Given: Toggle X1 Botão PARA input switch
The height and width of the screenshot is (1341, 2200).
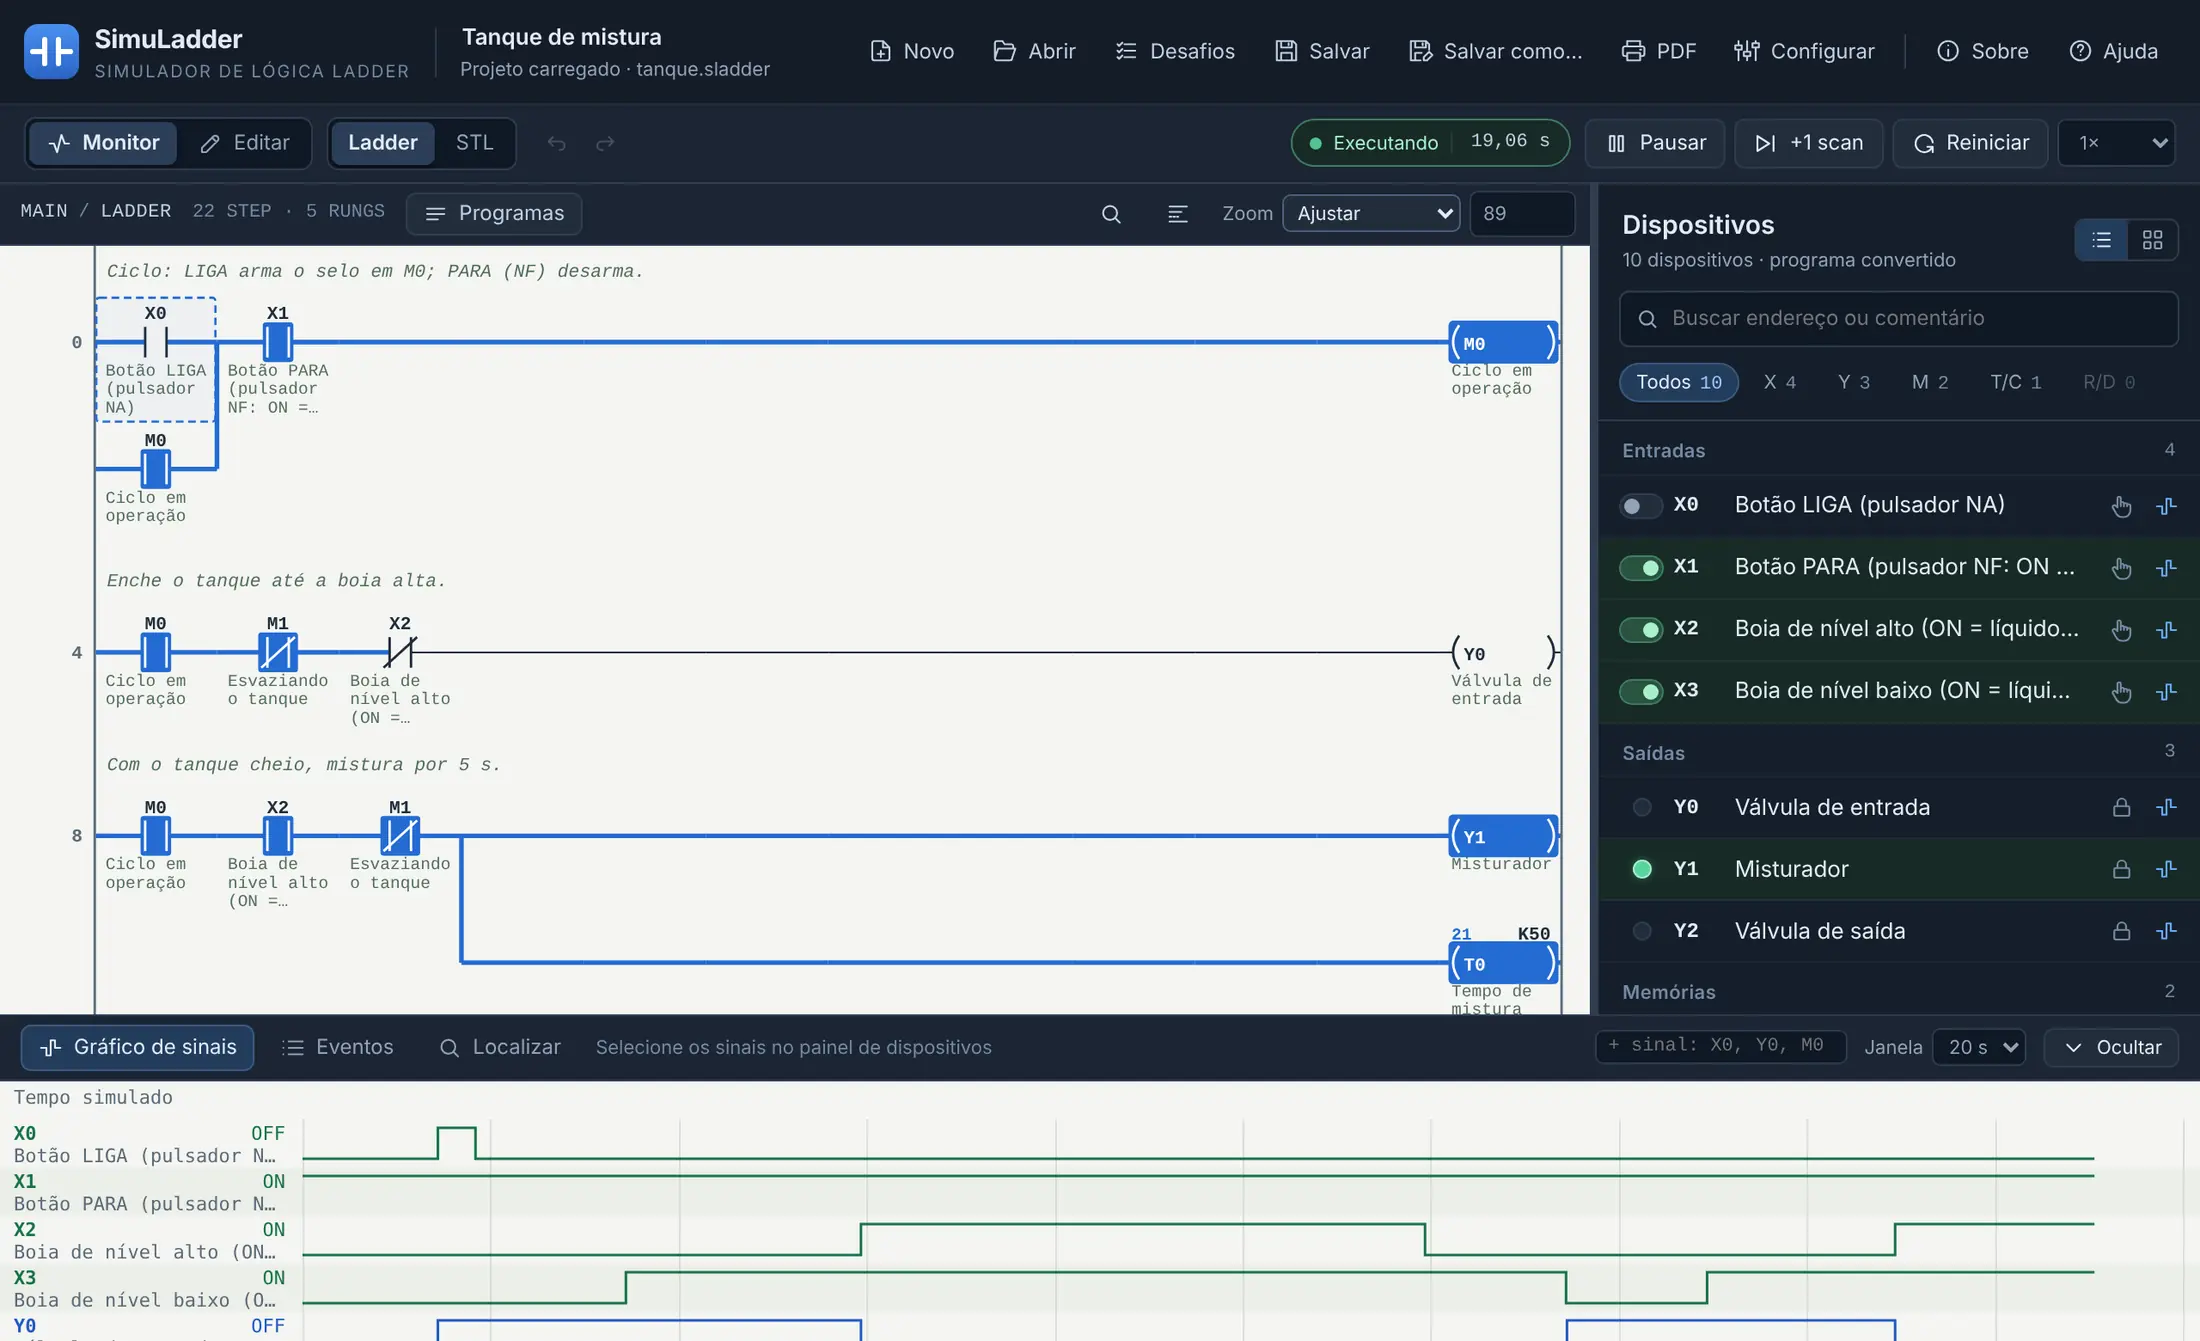Looking at the screenshot, I should [x=1640, y=568].
